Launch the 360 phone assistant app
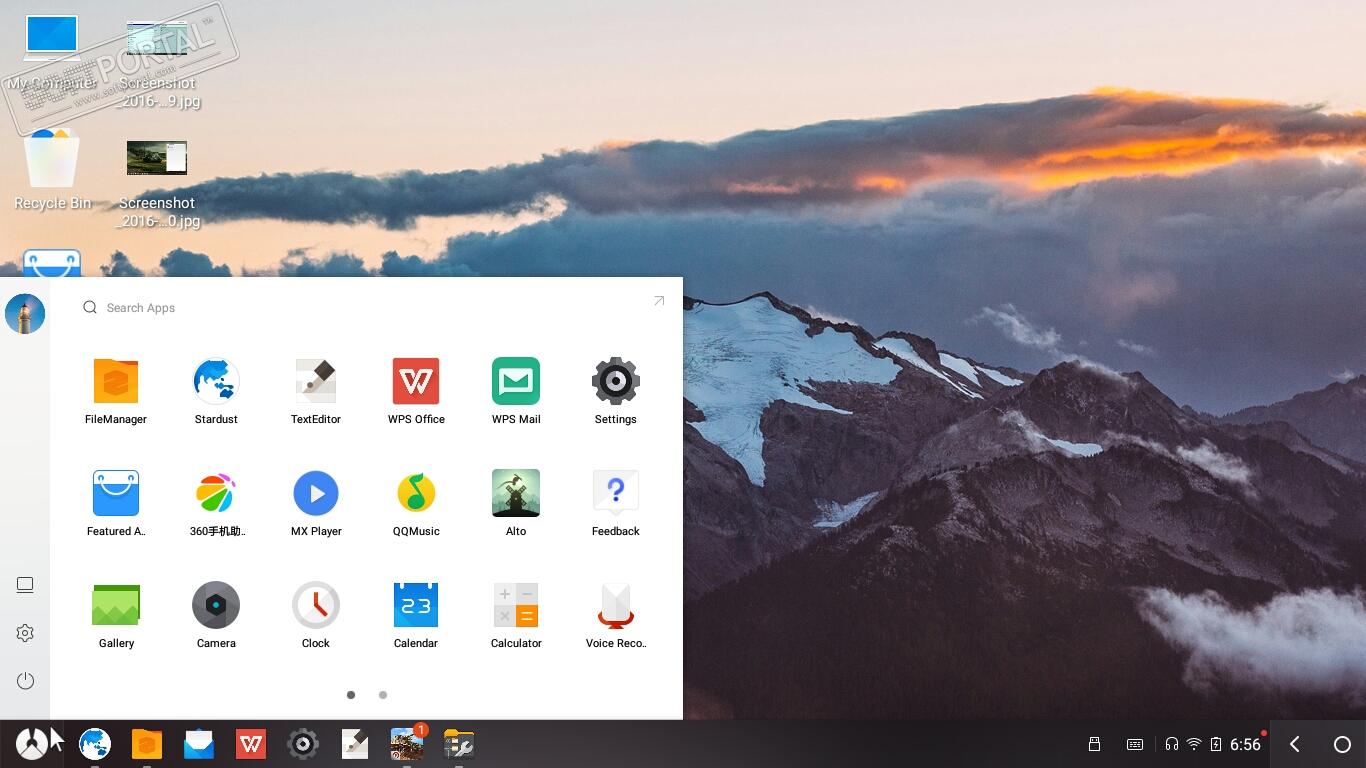 tap(216, 503)
